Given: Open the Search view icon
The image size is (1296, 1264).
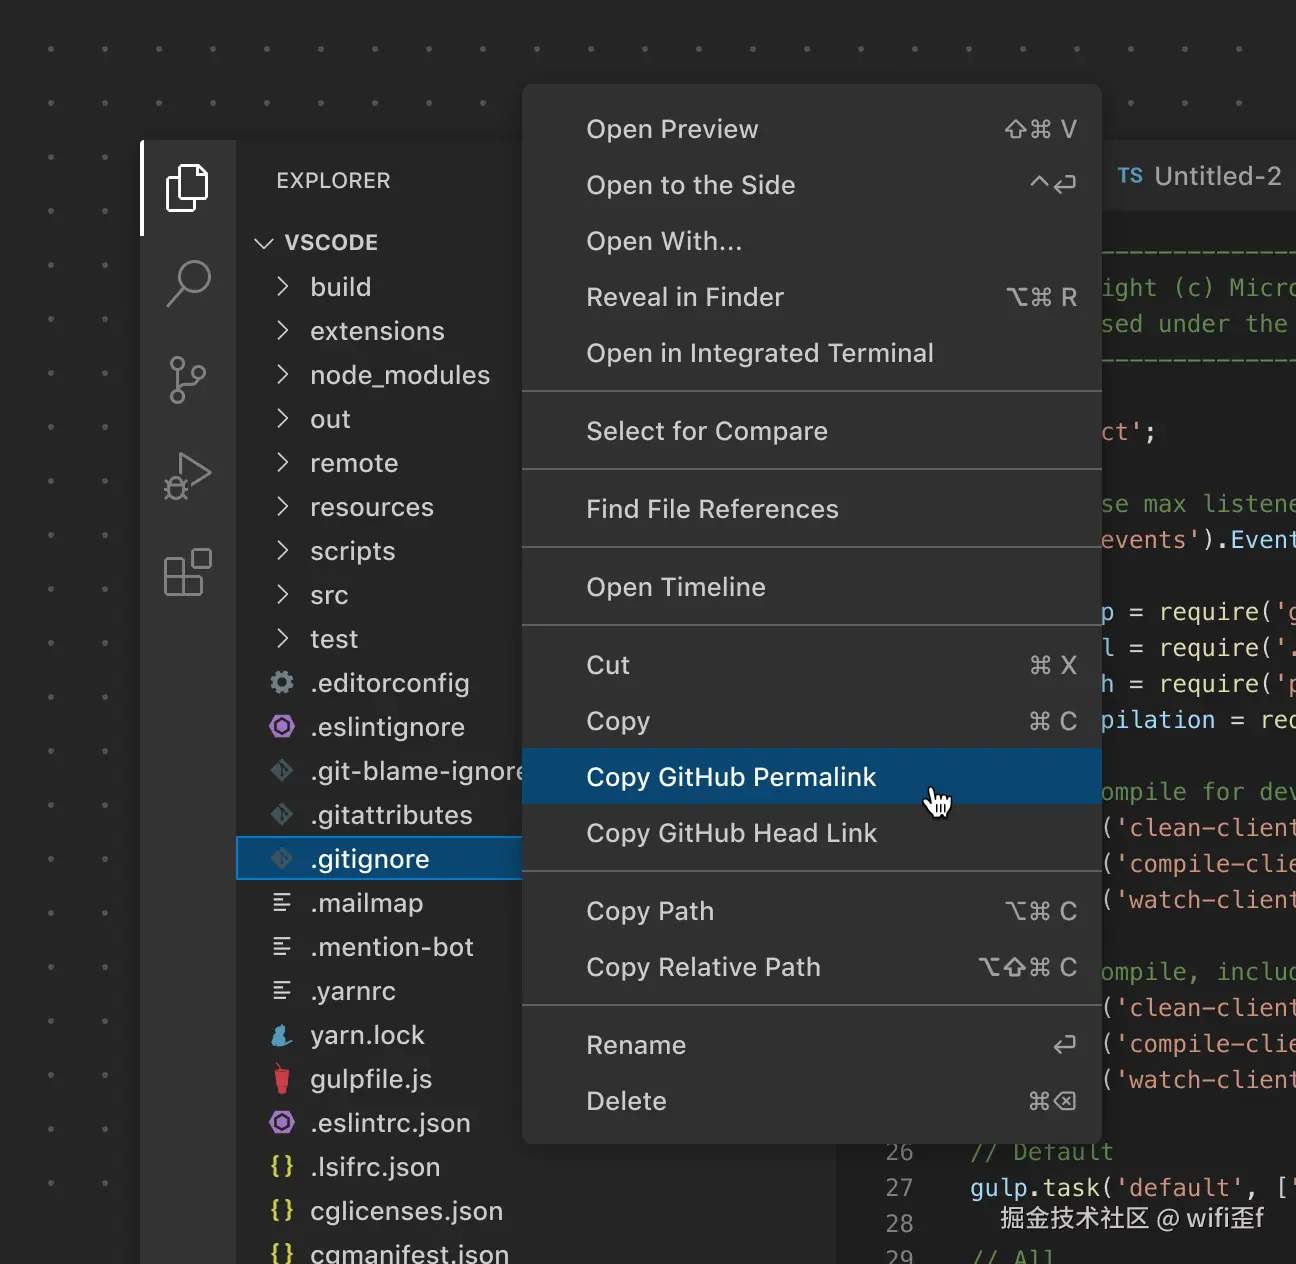Looking at the screenshot, I should pyautogui.click(x=187, y=283).
